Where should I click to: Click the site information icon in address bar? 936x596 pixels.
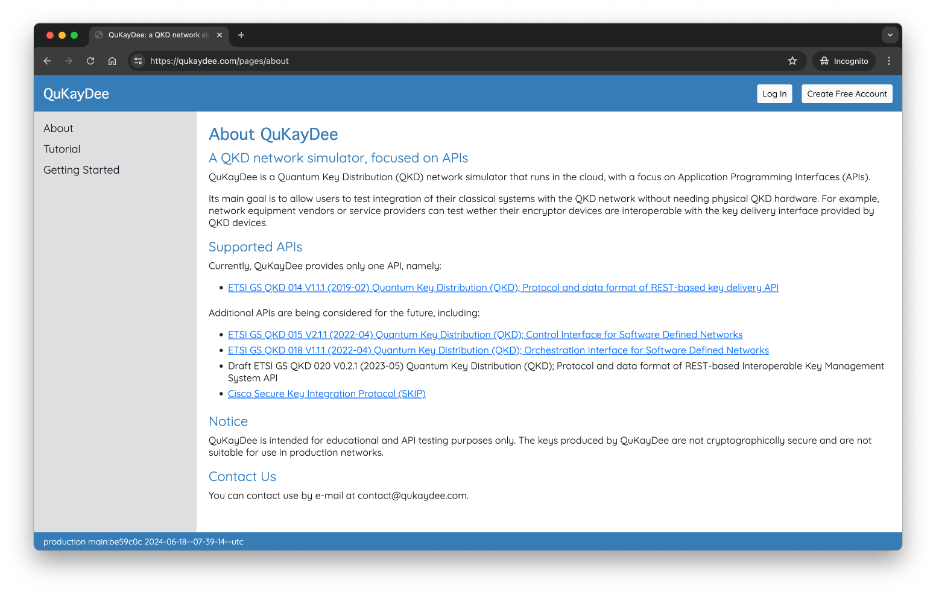(x=138, y=61)
